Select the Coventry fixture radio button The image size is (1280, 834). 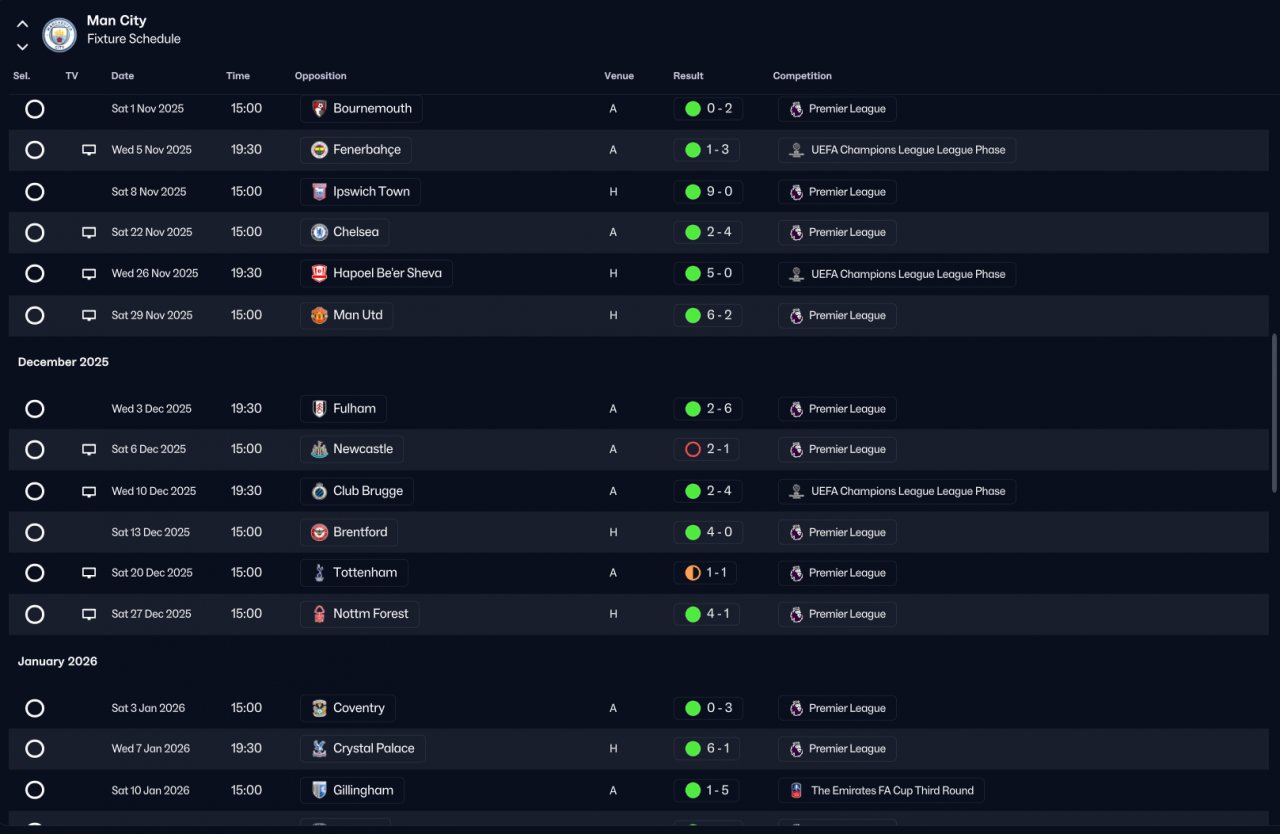point(35,708)
